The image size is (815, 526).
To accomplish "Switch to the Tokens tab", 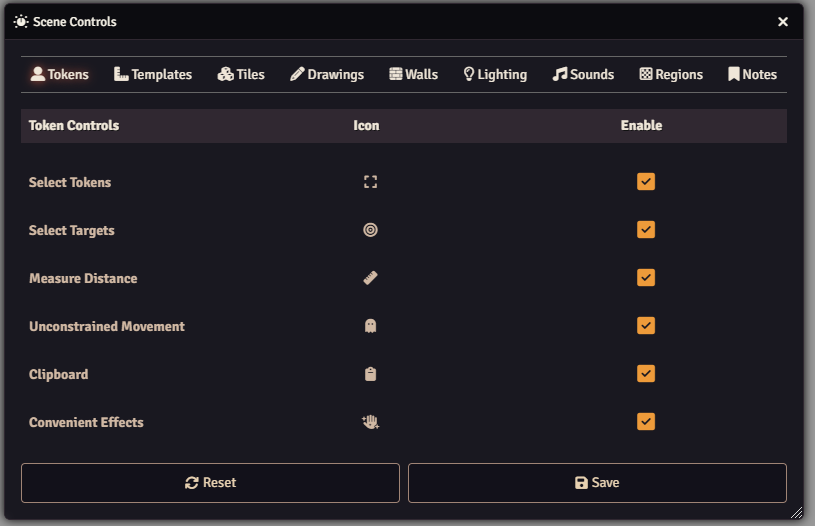I will click(x=59, y=74).
